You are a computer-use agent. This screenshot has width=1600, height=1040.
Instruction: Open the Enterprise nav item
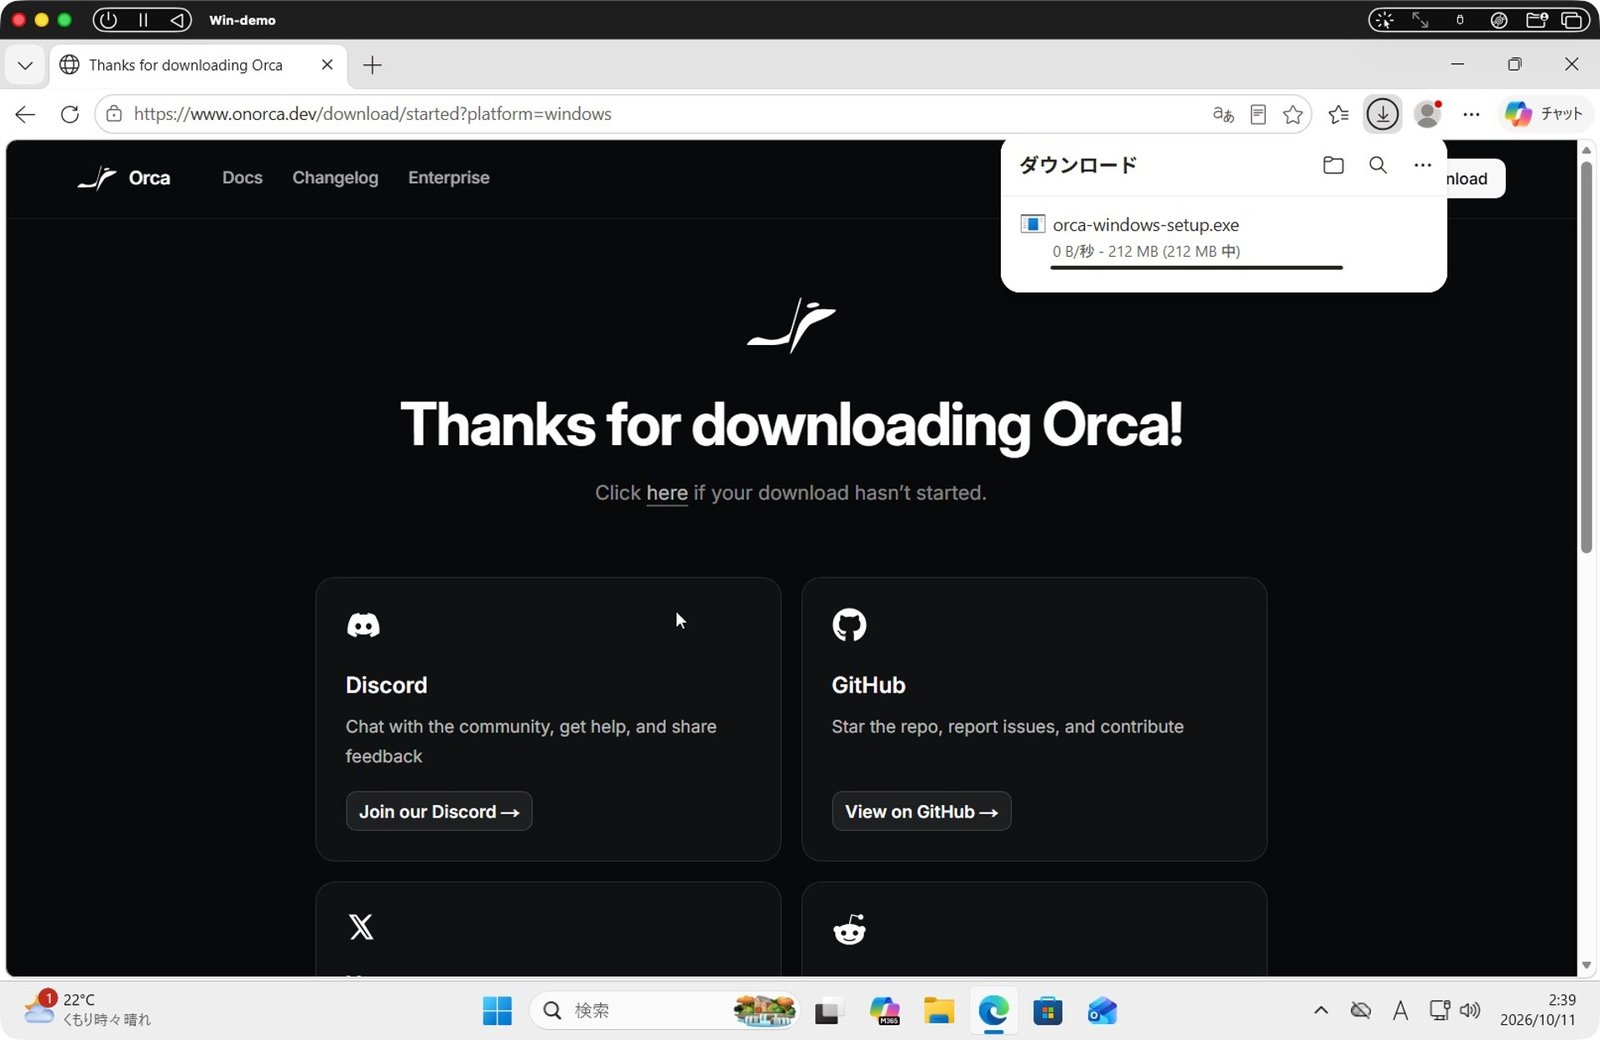(449, 178)
